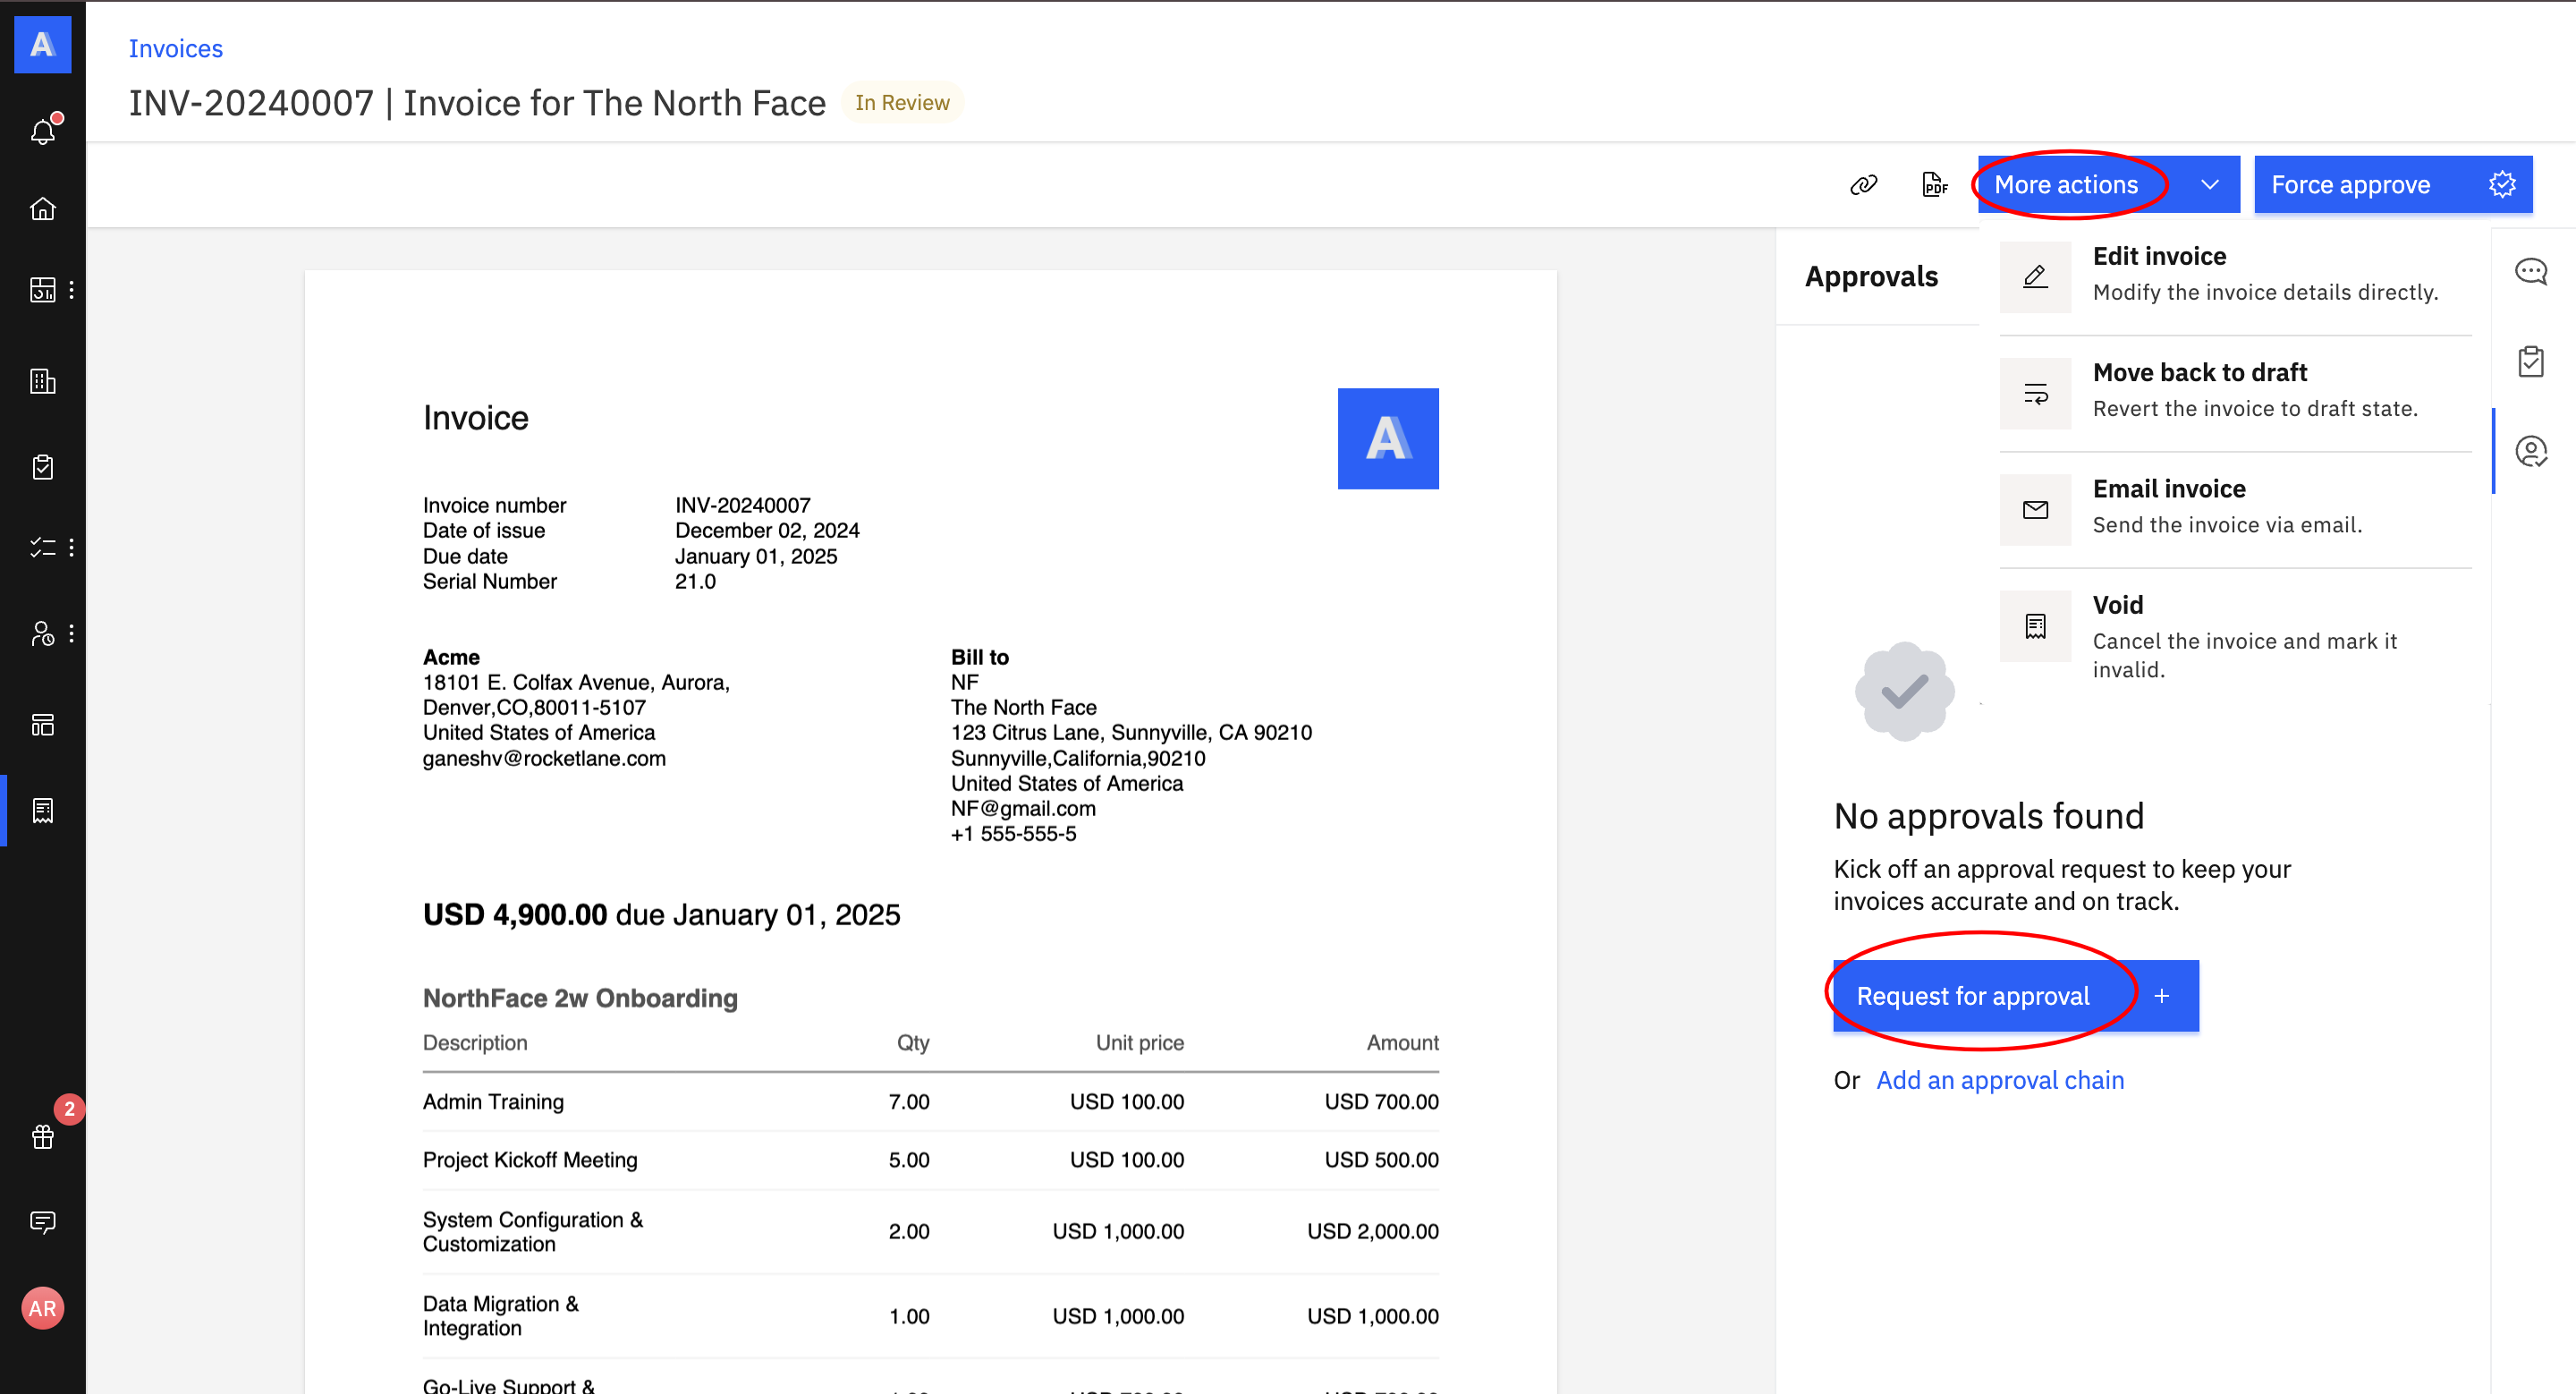Click the notifications bell icon

pos(43,131)
